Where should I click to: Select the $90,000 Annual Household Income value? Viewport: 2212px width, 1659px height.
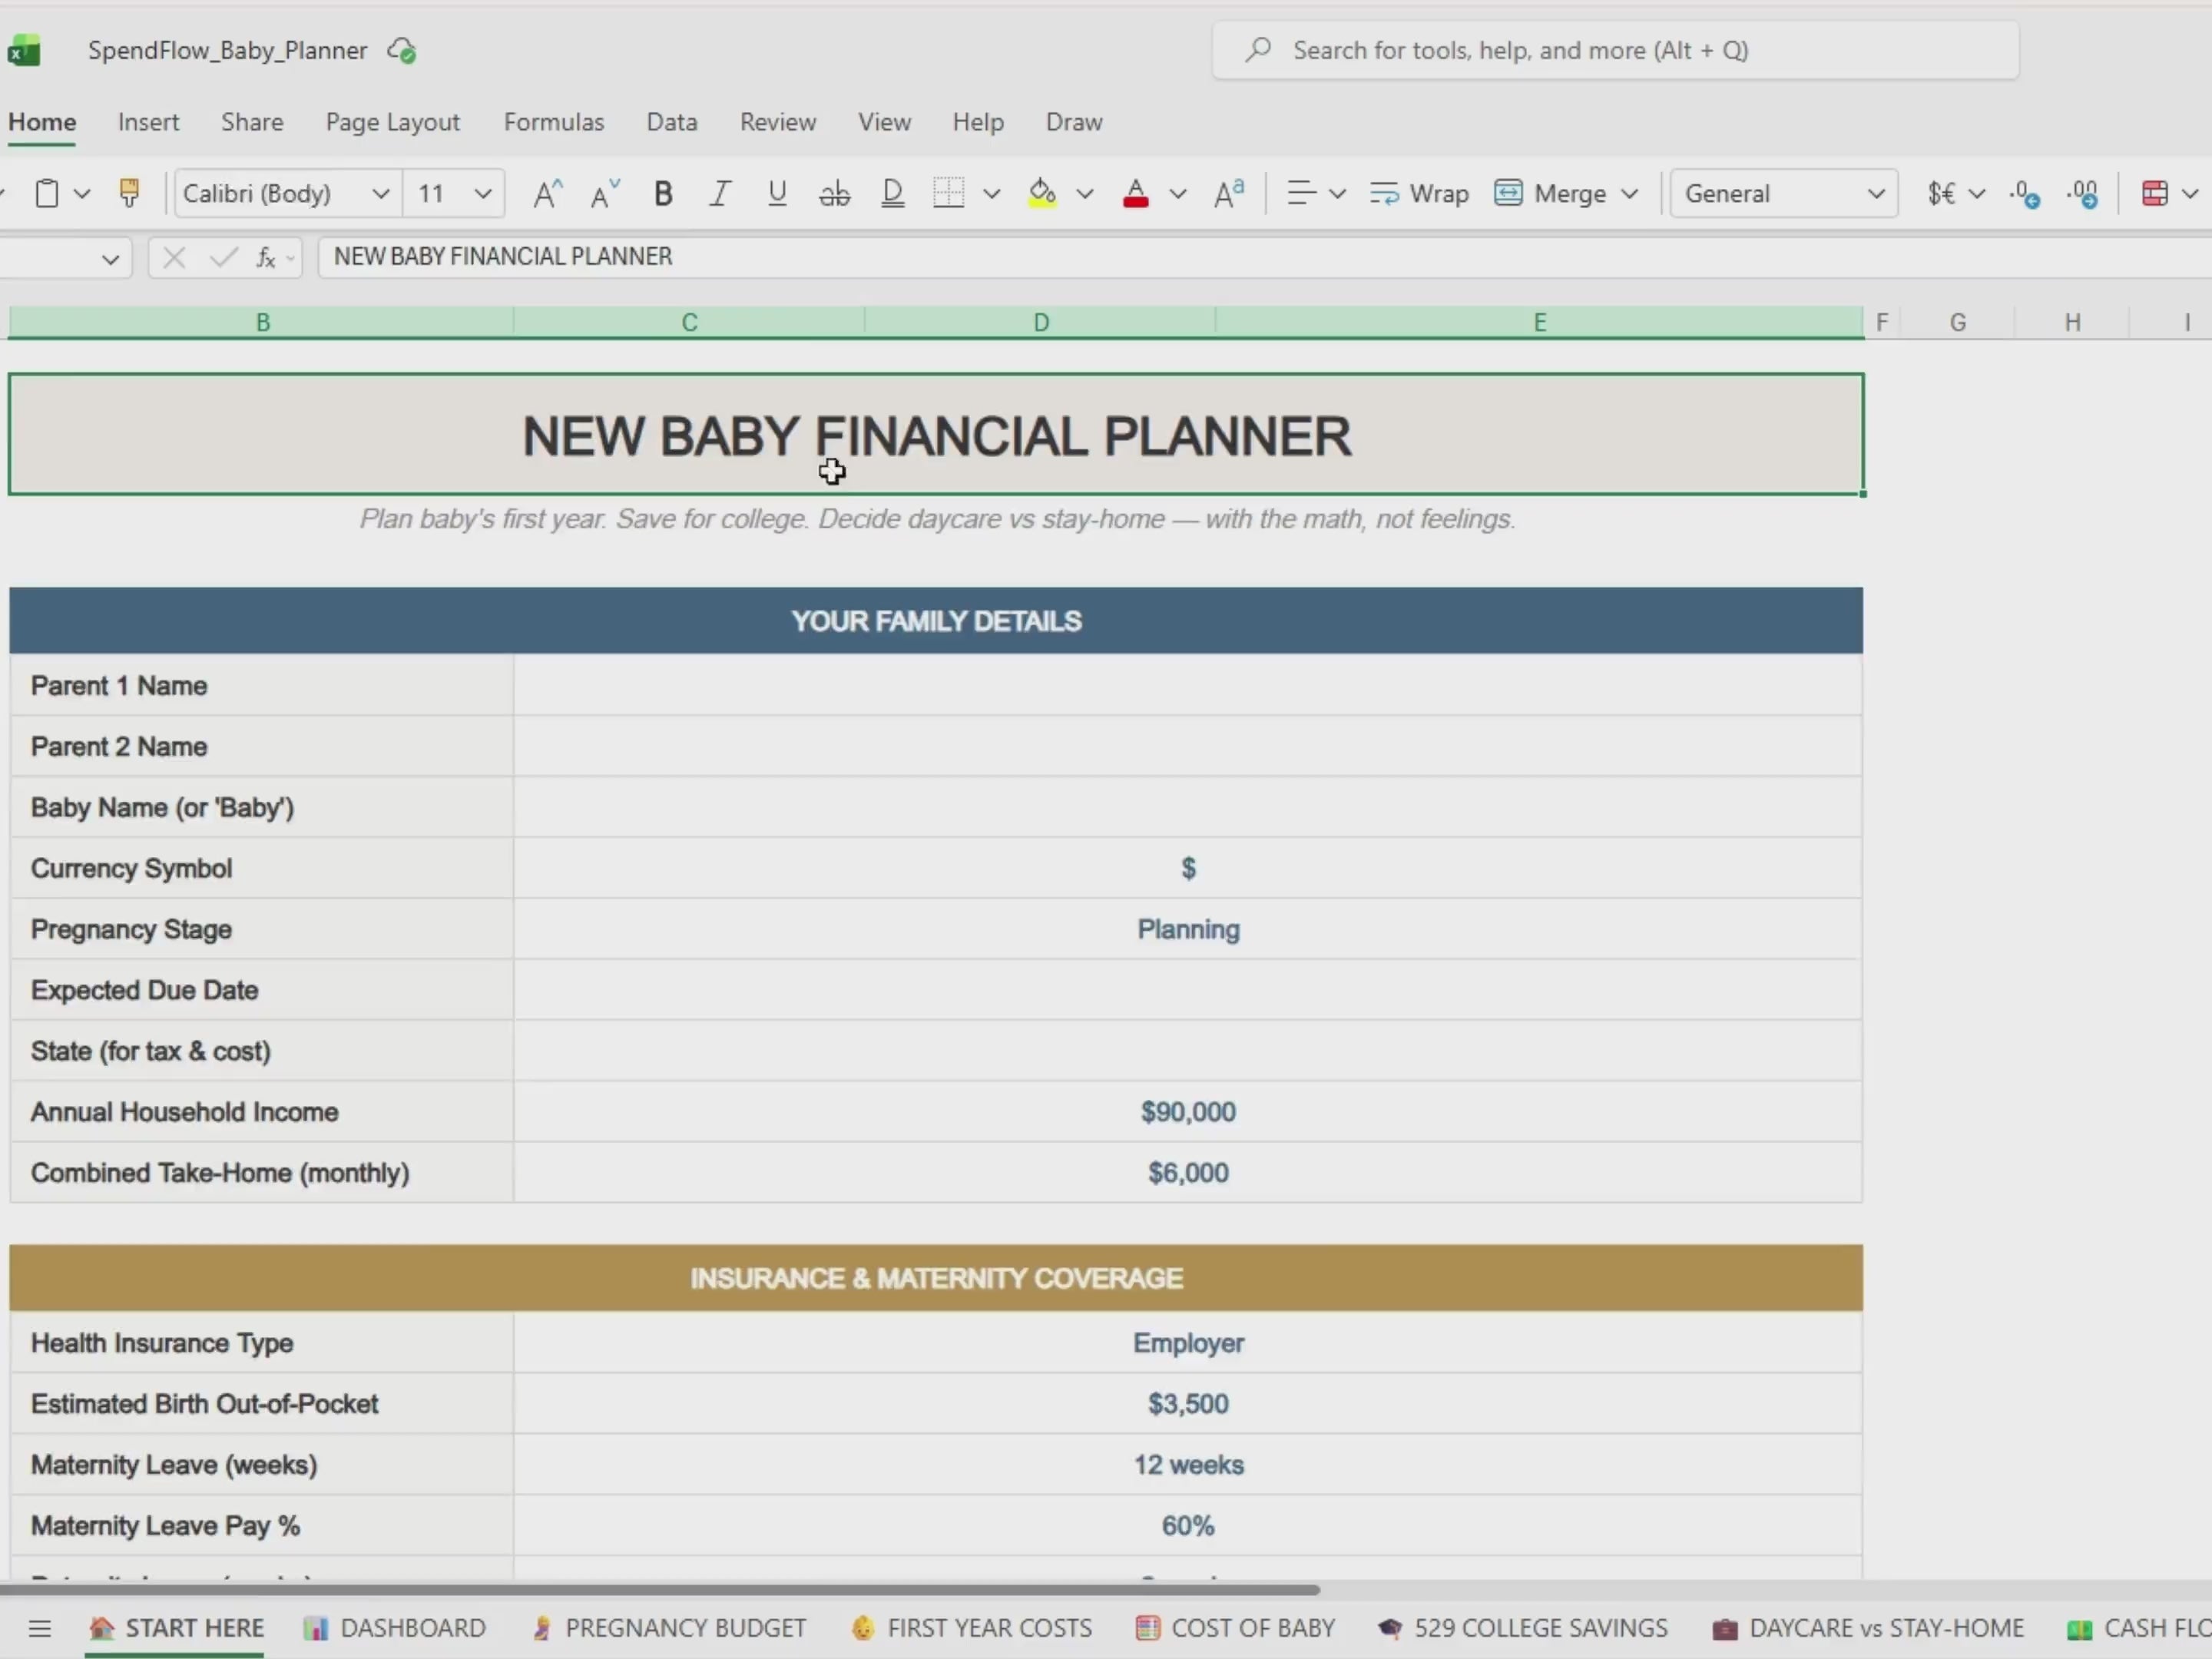(1188, 1112)
